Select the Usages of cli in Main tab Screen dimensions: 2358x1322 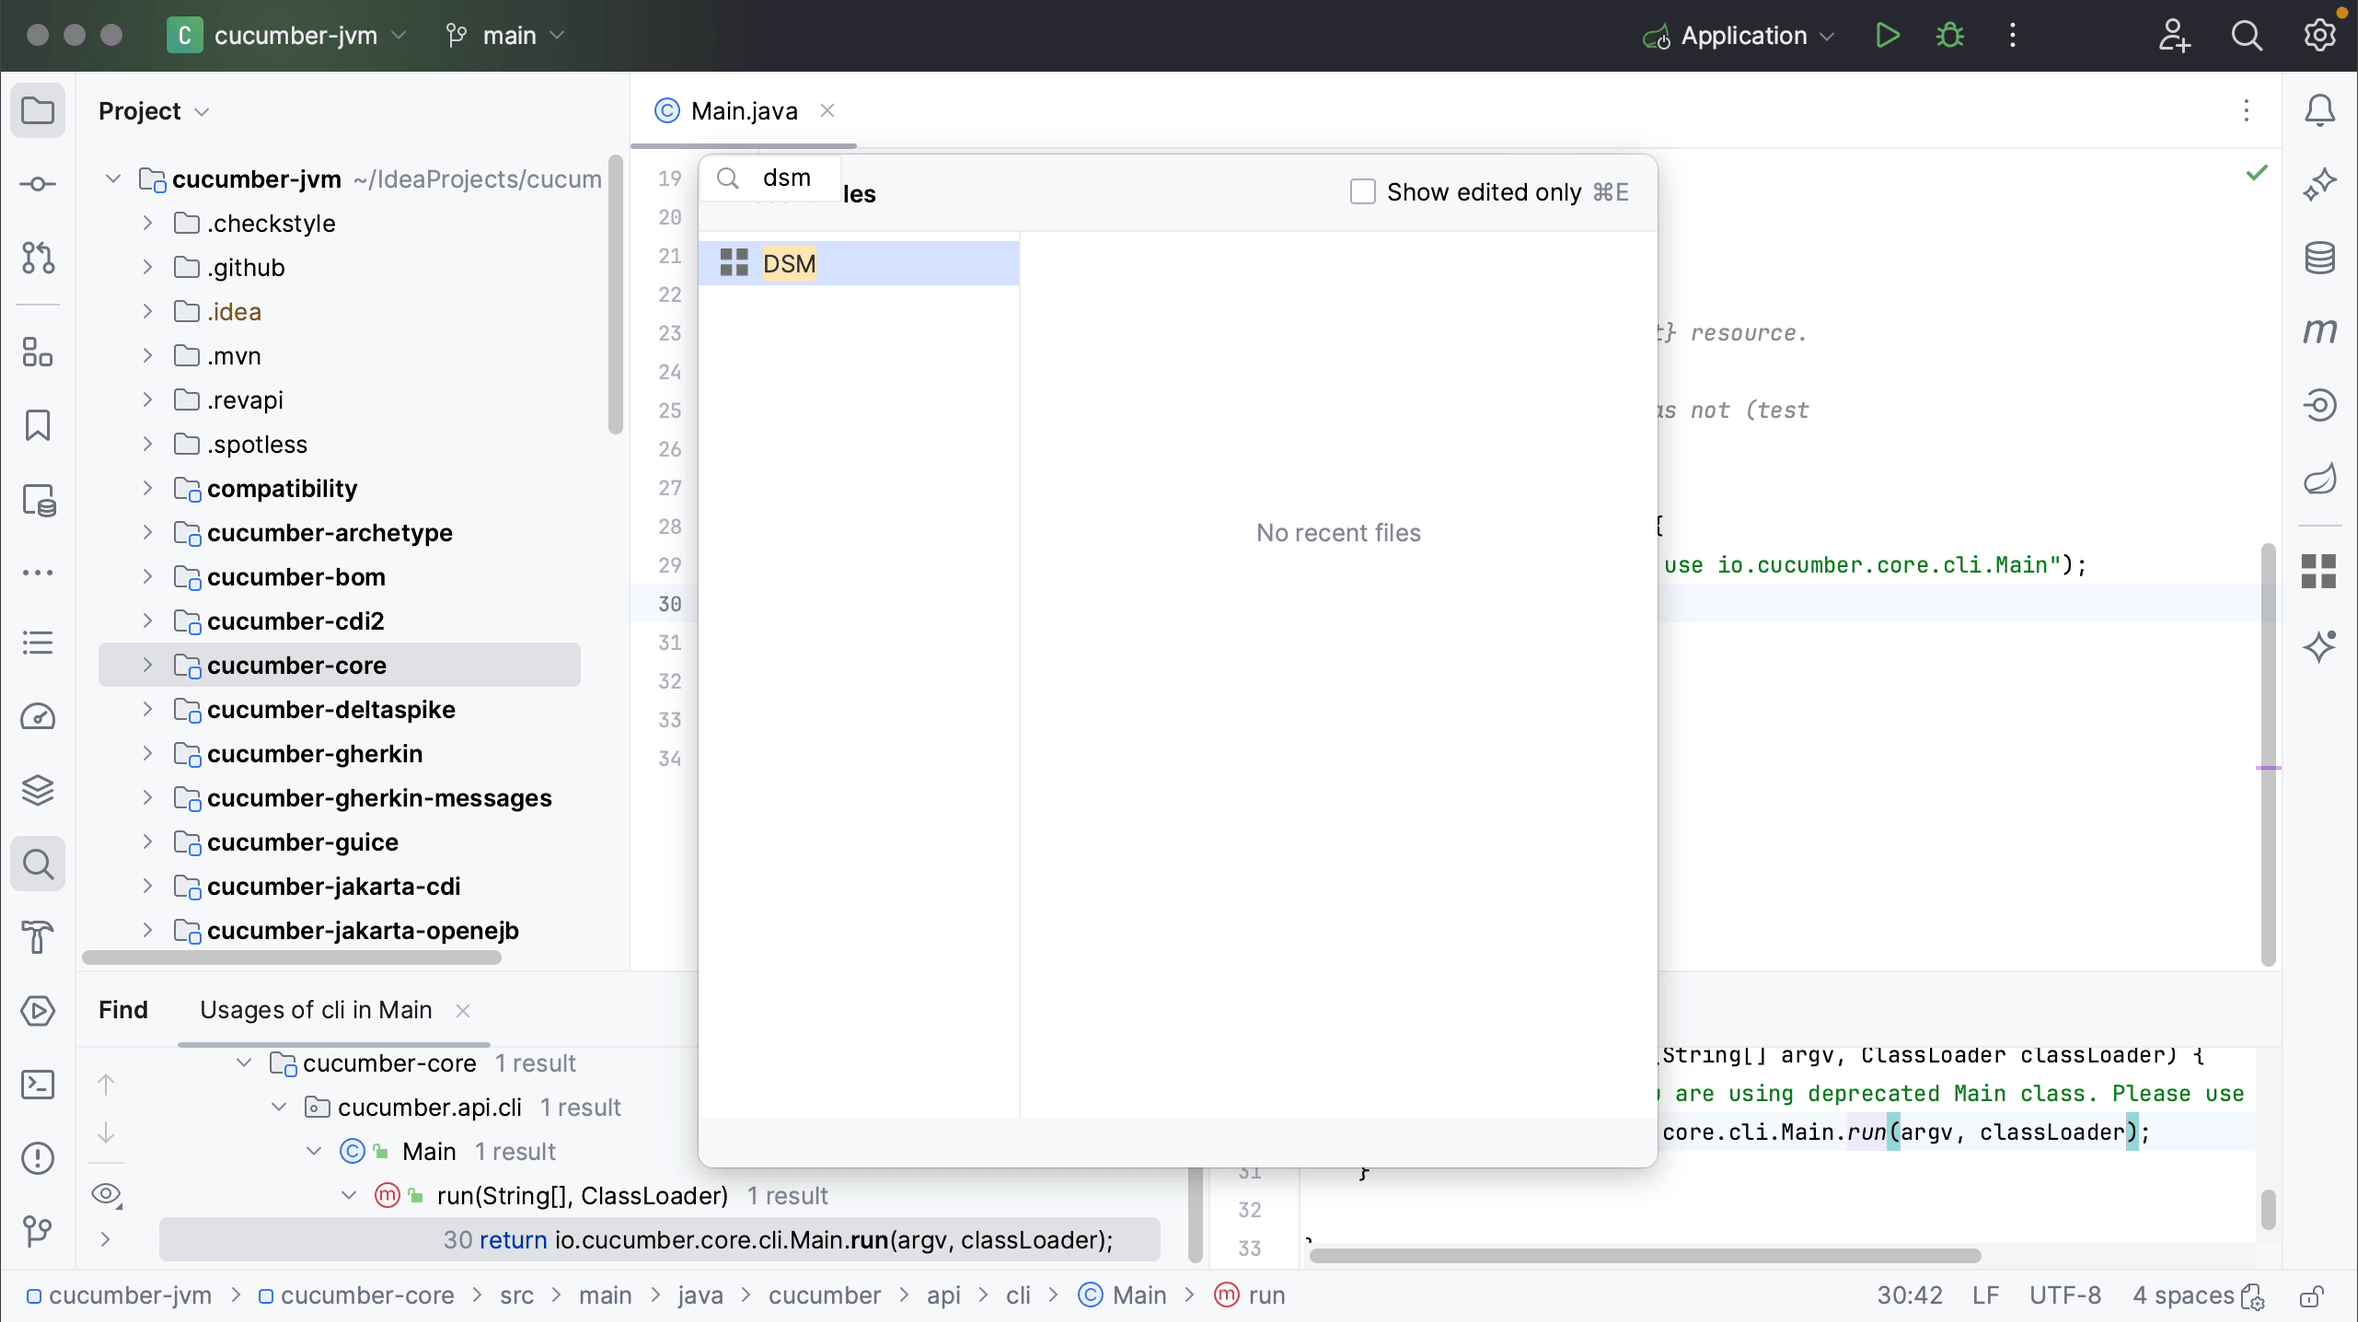coord(316,1009)
